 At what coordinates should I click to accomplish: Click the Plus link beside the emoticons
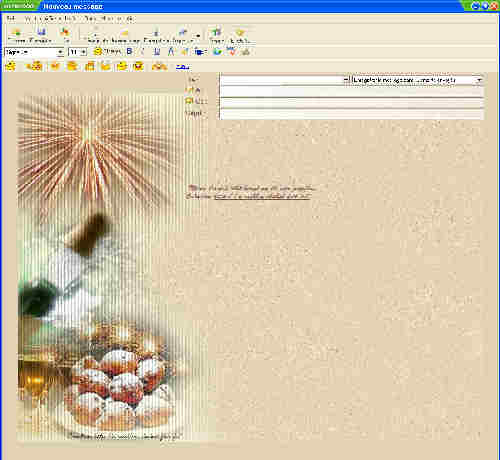click(x=183, y=67)
